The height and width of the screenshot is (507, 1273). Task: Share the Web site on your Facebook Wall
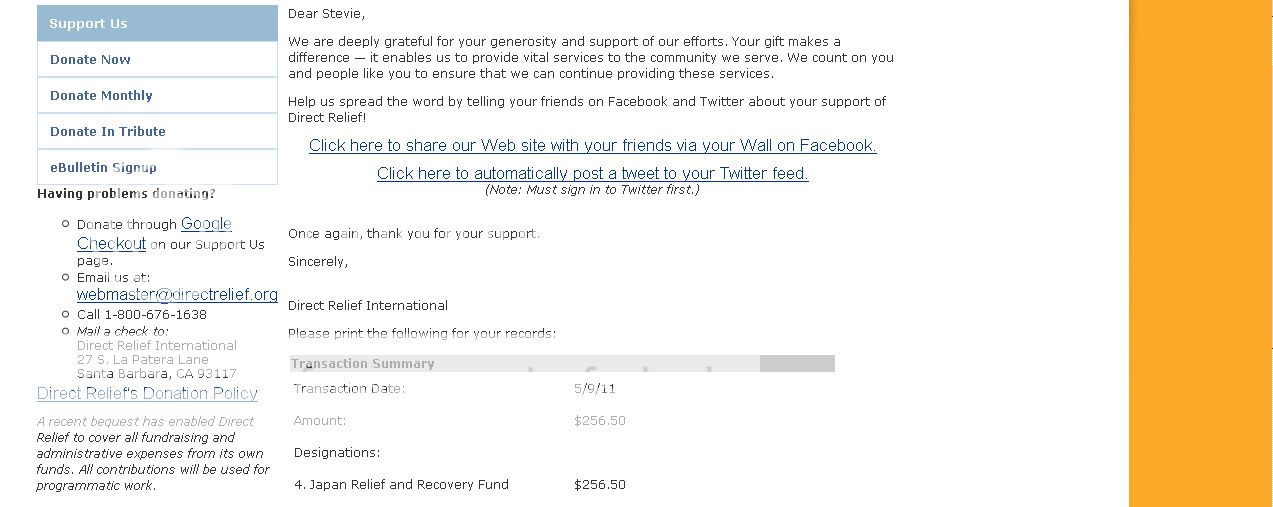592,146
